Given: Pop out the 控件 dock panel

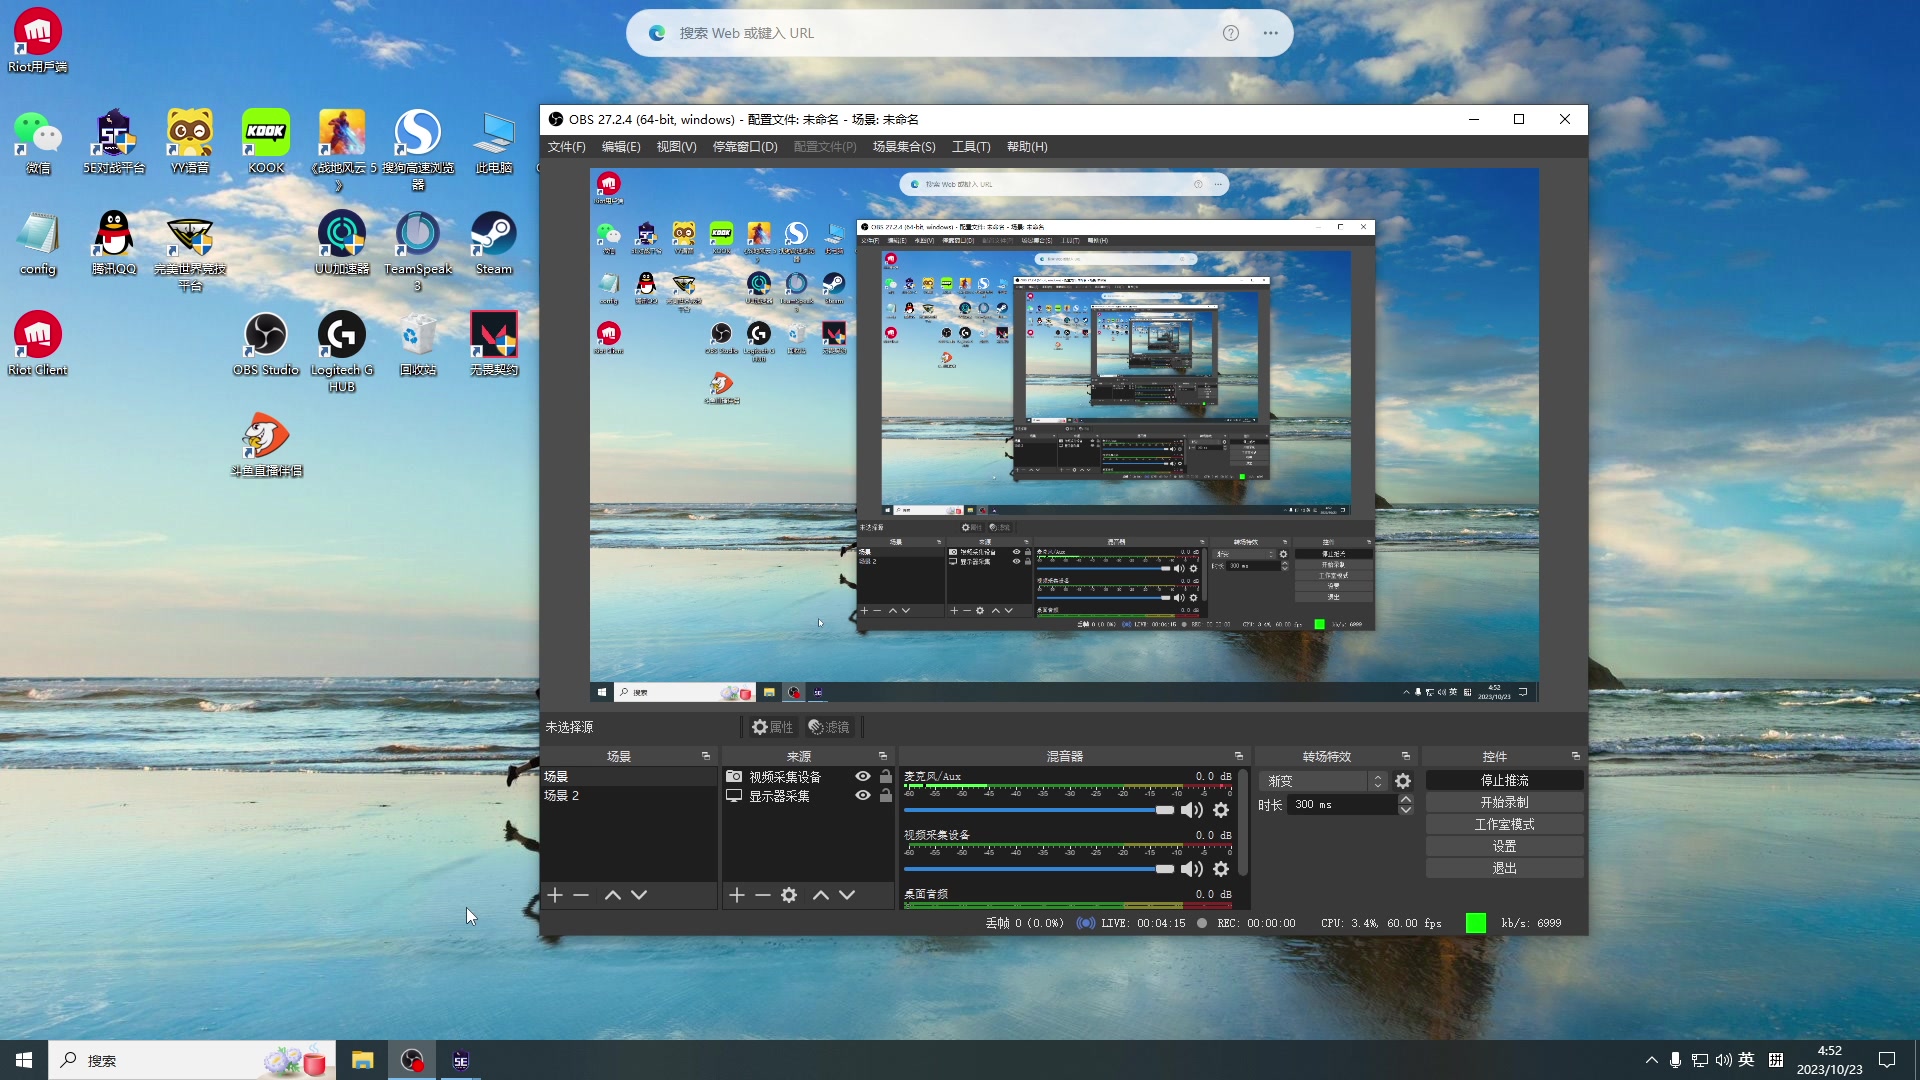Looking at the screenshot, I should pos(1576,756).
